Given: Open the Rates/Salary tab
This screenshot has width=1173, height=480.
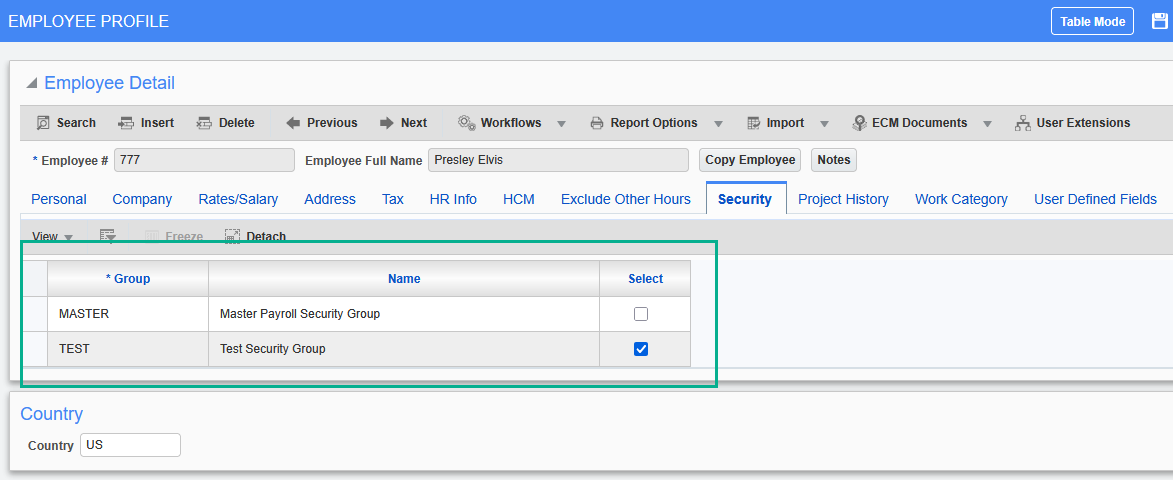Looking at the screenshot, I should 238,199.
